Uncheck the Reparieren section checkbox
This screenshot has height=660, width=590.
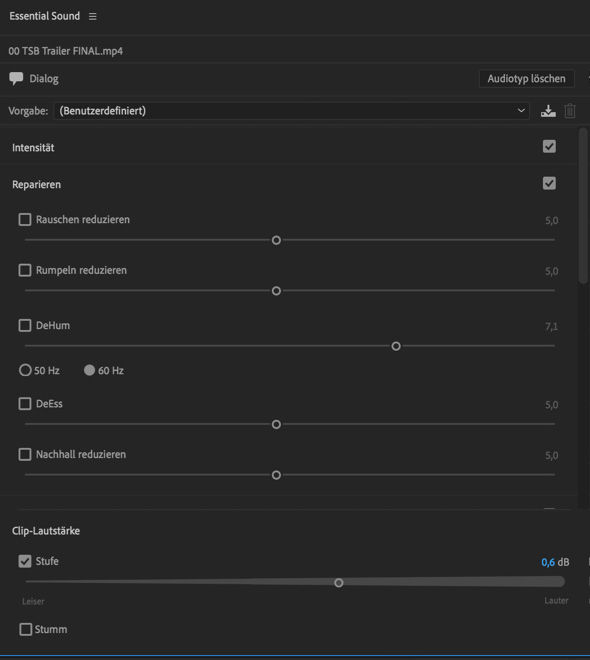pos(549,184)
